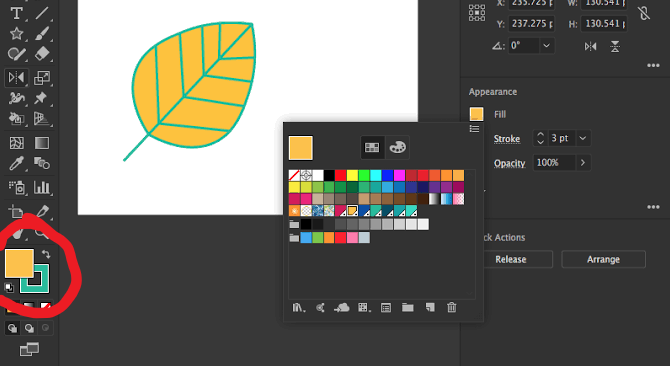Open more Transform options ellipsis
This screenshot has width=670, height=366.
(x=653, y=65)
